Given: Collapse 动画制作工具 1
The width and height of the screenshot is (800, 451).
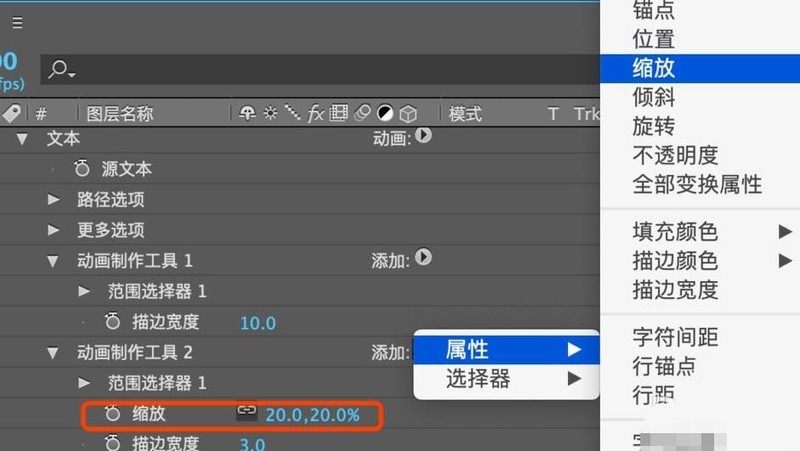Looking at the screenshot, I should click(x=53, y=261).
